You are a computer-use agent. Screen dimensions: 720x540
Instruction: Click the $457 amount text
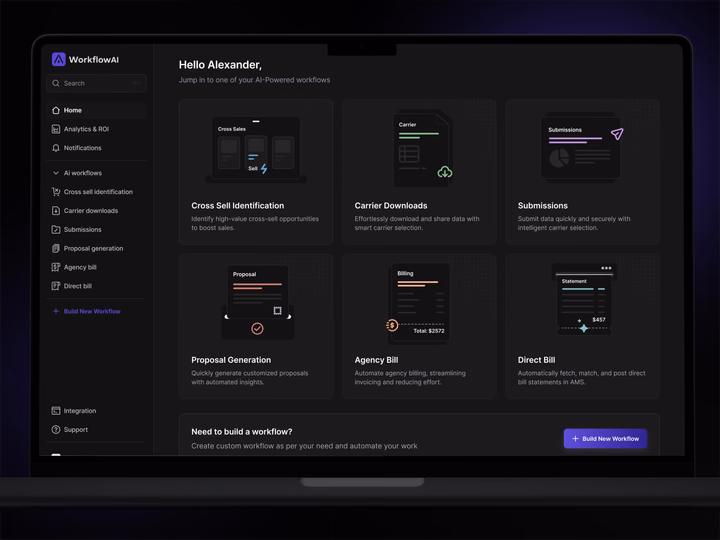point(599,320)
